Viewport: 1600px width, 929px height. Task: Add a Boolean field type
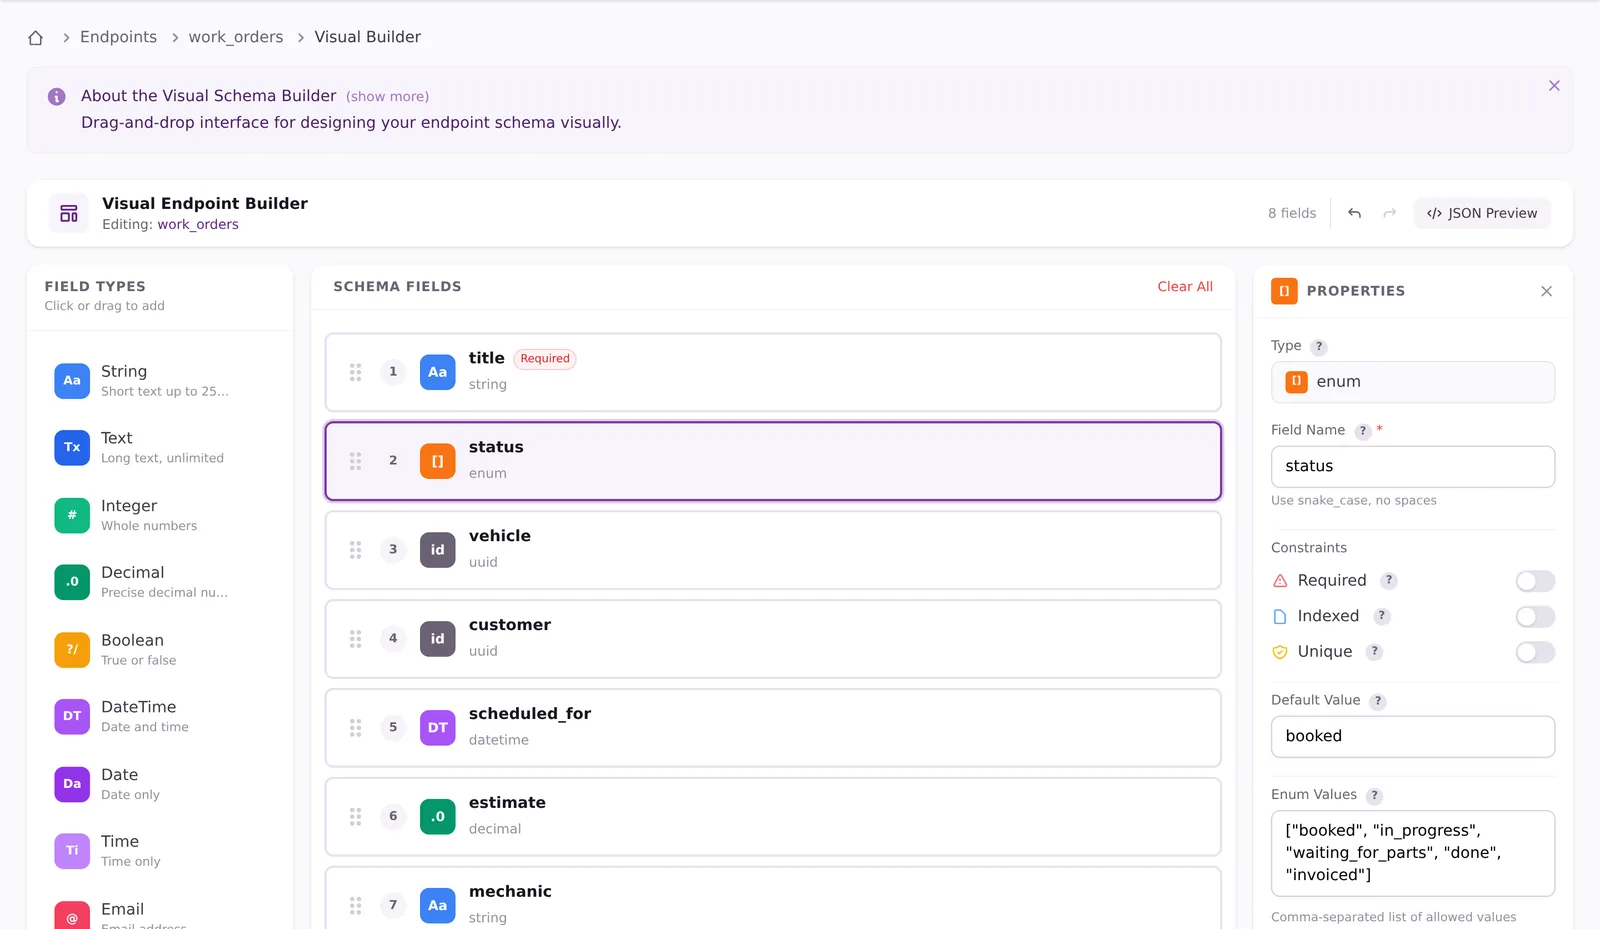(160, 650)
